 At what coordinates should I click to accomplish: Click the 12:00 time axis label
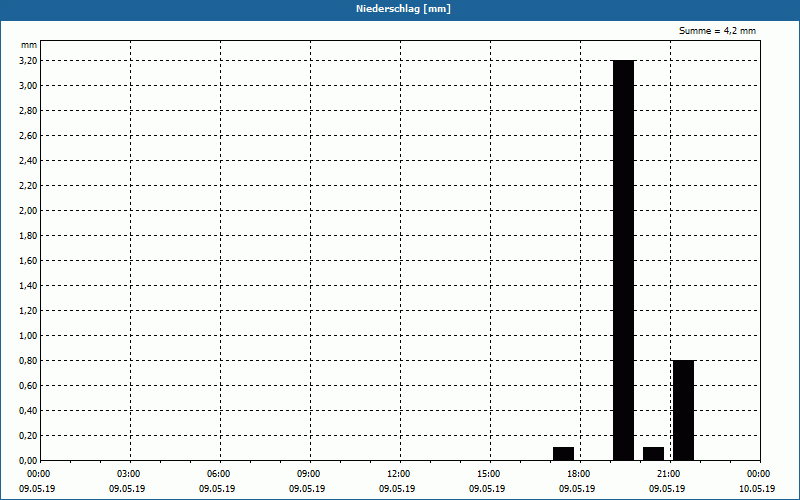coord(398,474)
